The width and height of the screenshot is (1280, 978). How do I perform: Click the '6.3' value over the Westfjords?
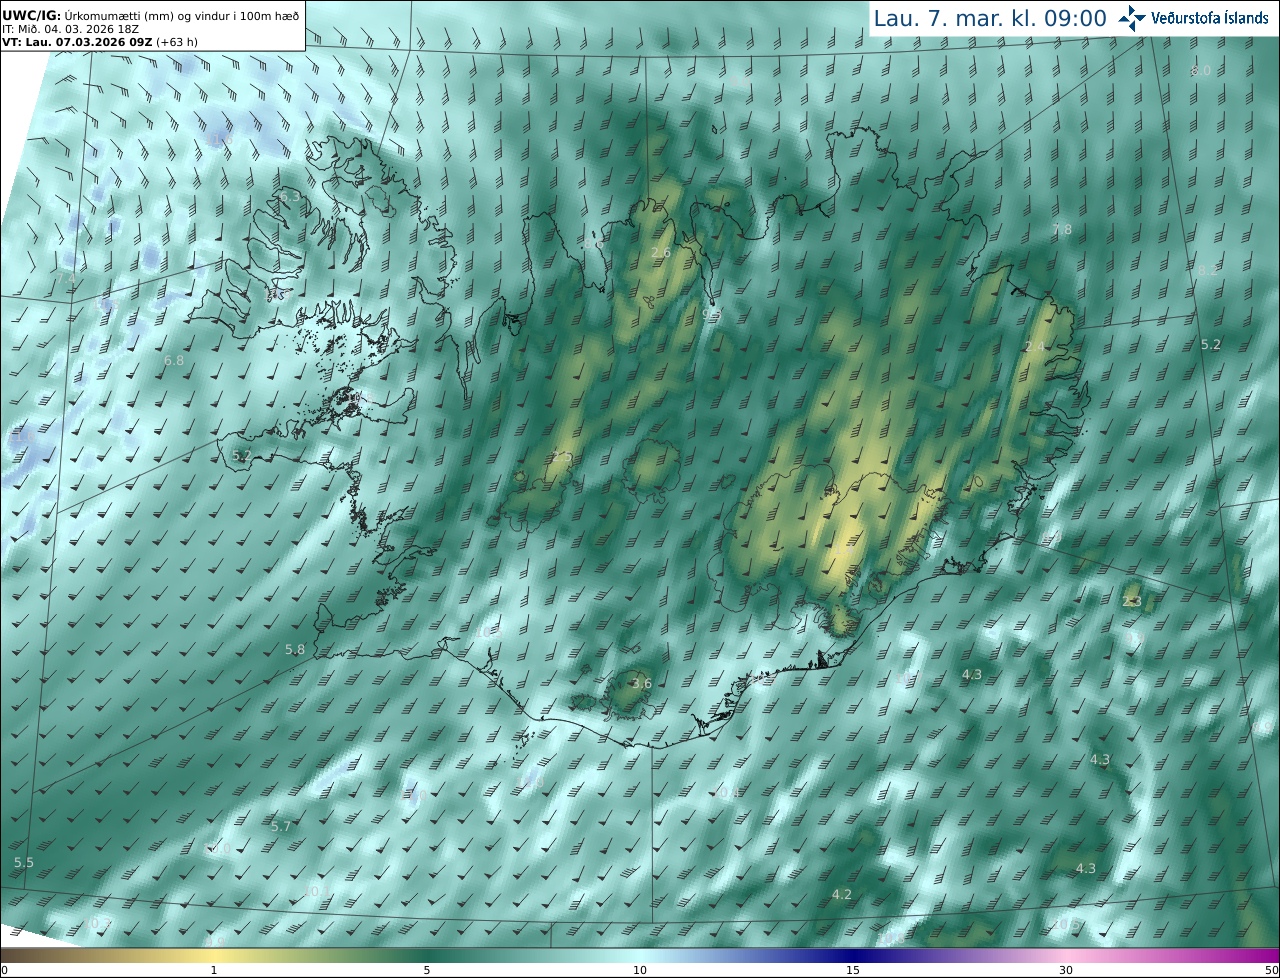289,198
